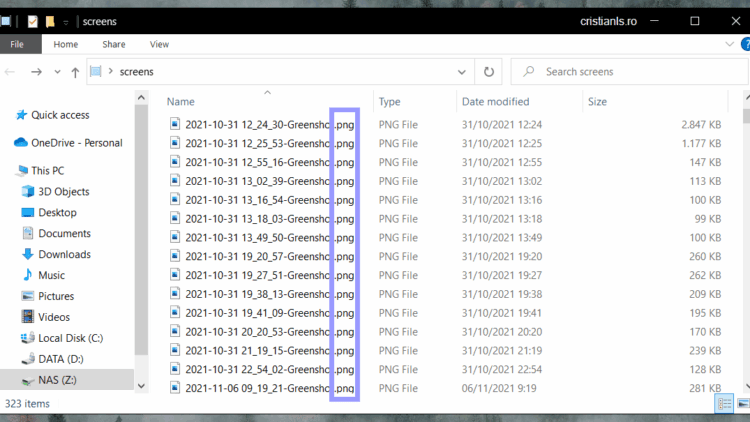Go back with the Back arrow
The height and width of the screenshot is (422, 750).
(x=10, y=72)
